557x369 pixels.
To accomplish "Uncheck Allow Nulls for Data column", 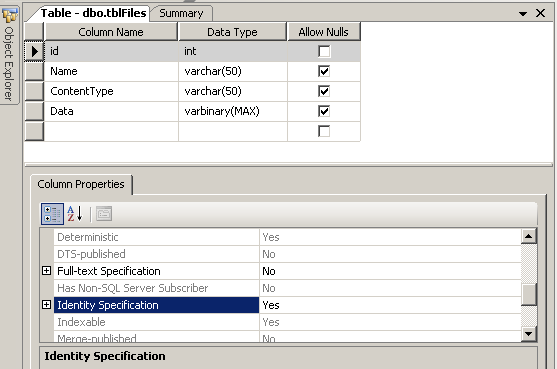I will point(324,111).
